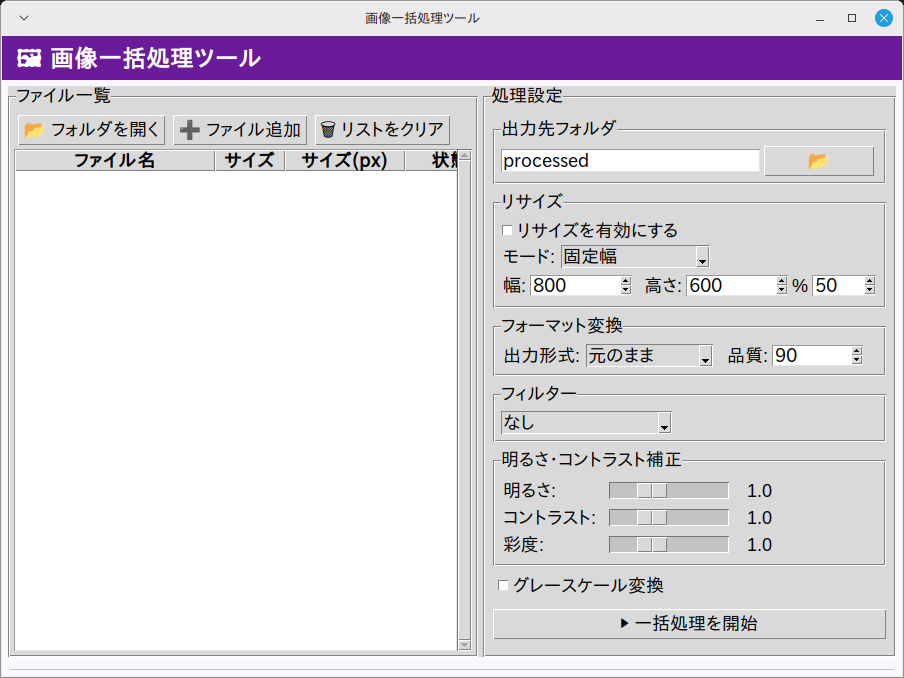The image size is (904, 678).
Task: Decrease the 幅 width value with down arrow
Action: pyautogui.click(x=626, y=290)
